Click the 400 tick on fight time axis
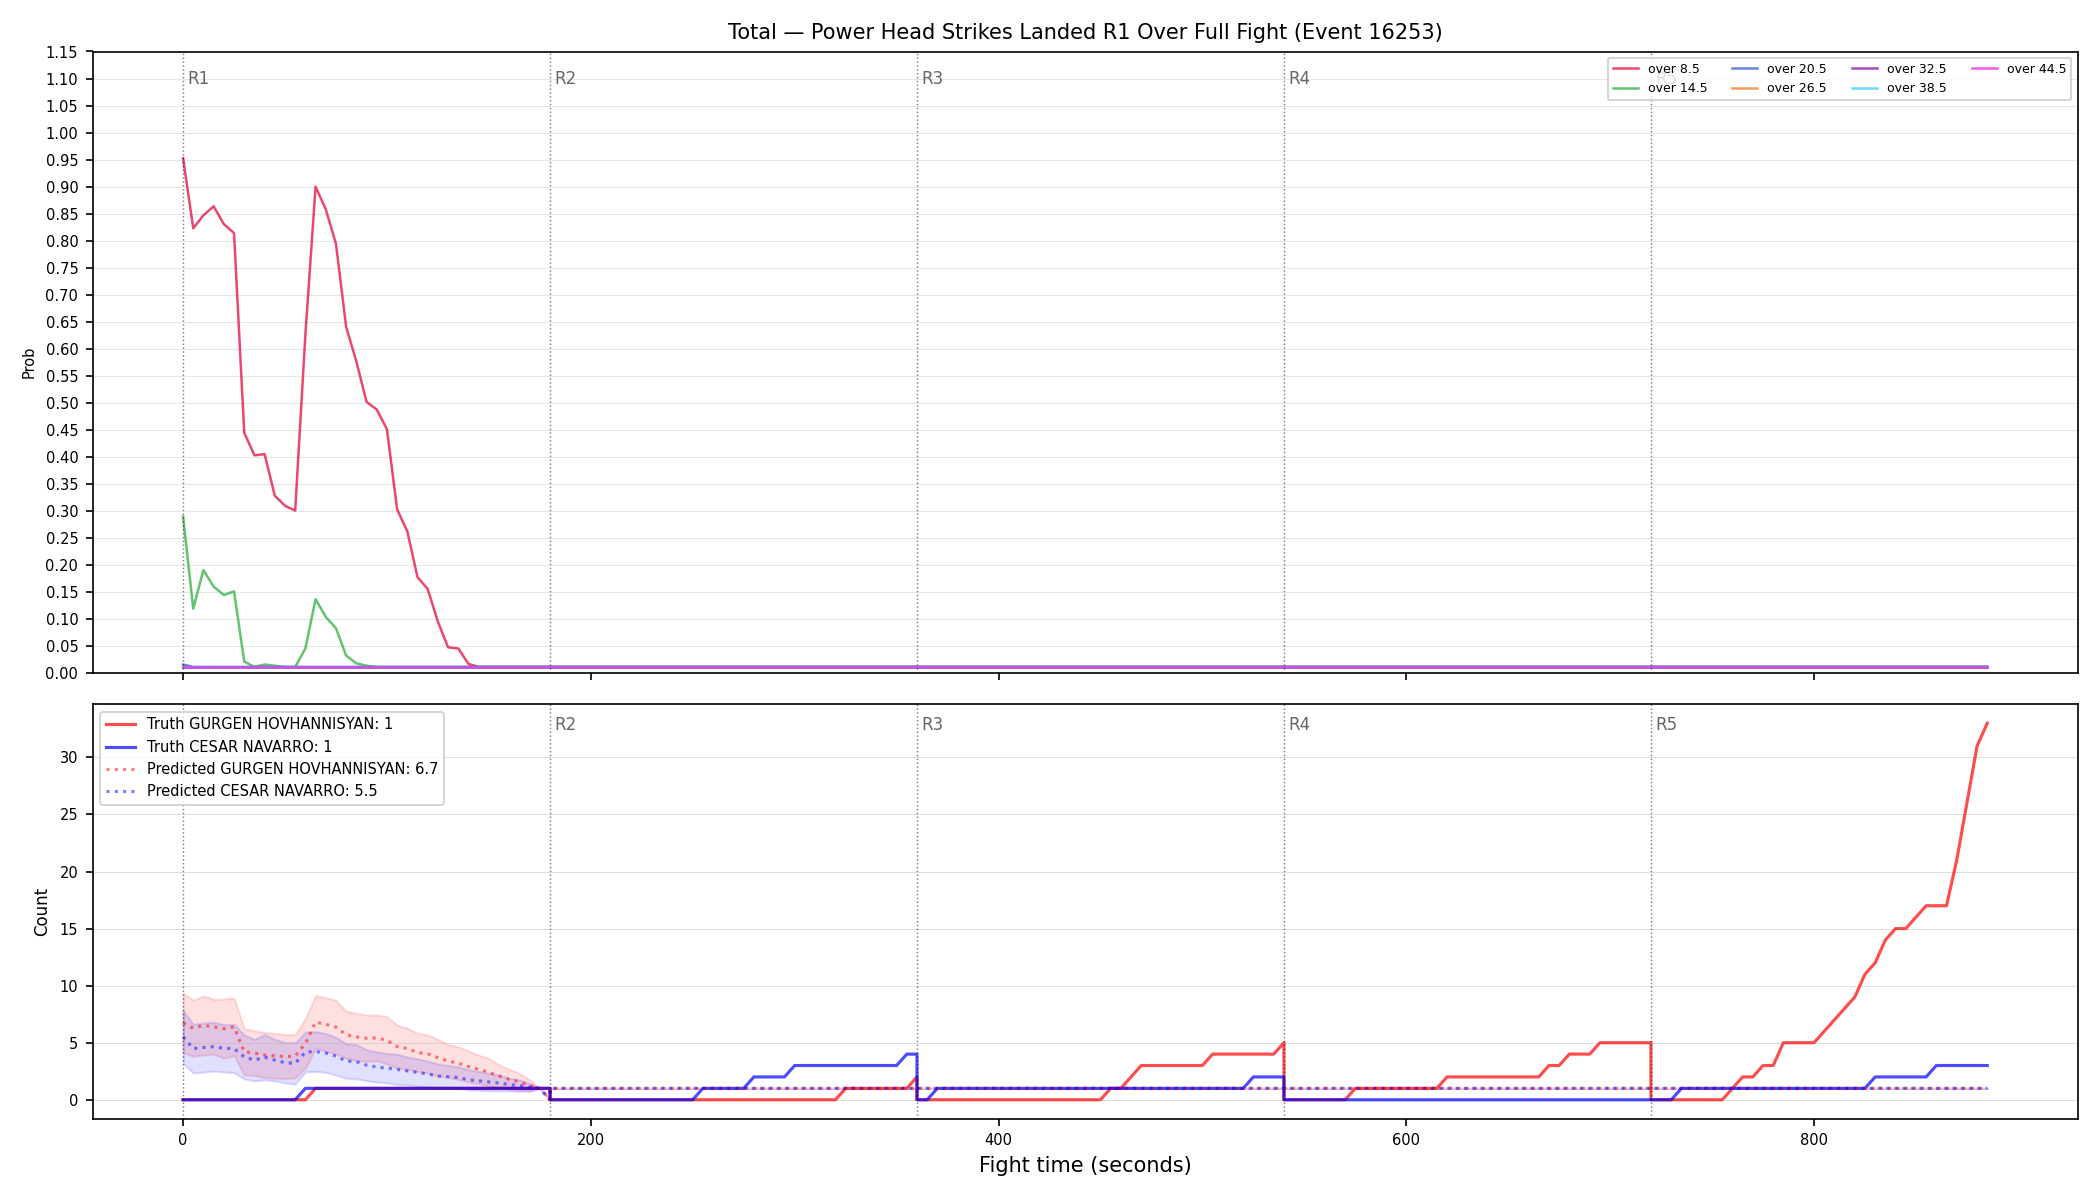The height and width of the screenshot is (1200, 2100). 998,1139
